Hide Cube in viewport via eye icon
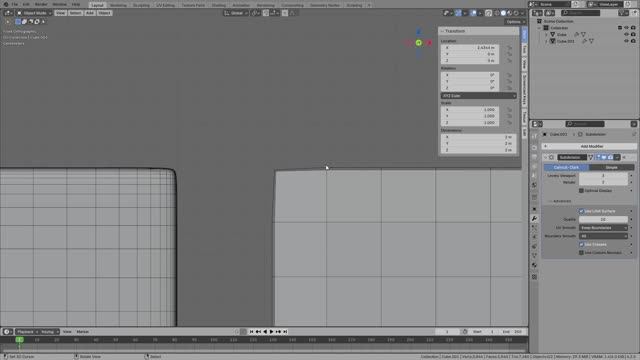 pos(627,35)
